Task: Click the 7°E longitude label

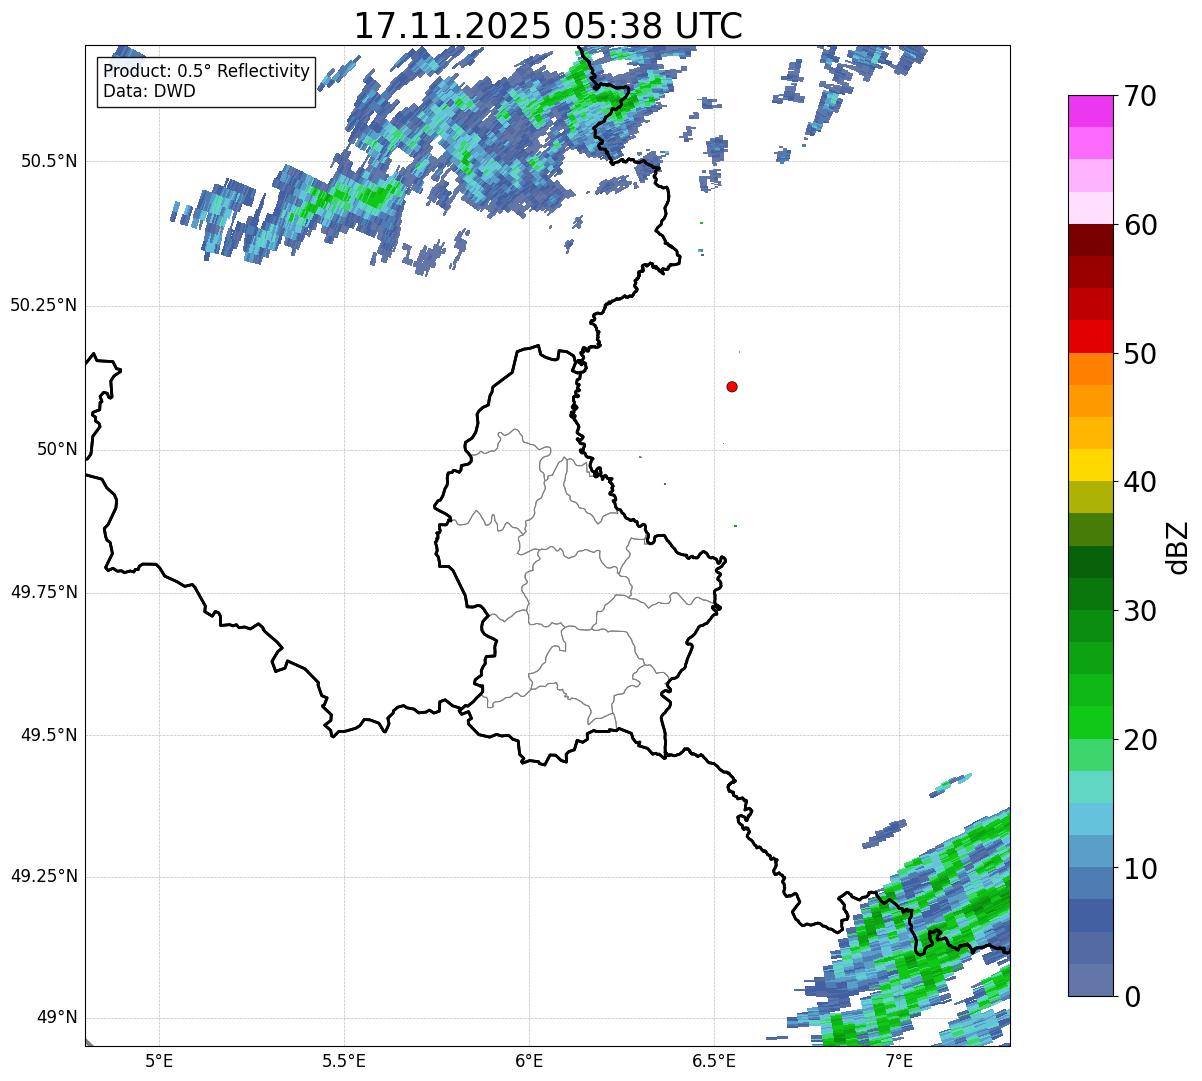Action: pyautogui.click(x=899, y=1060)
